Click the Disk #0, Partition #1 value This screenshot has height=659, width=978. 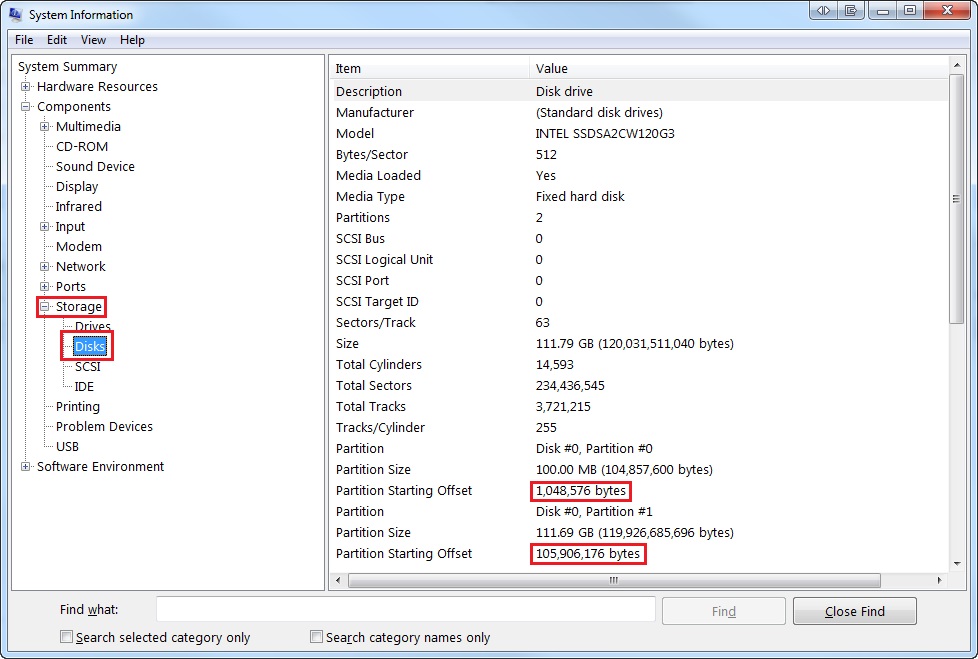point(594,511)
